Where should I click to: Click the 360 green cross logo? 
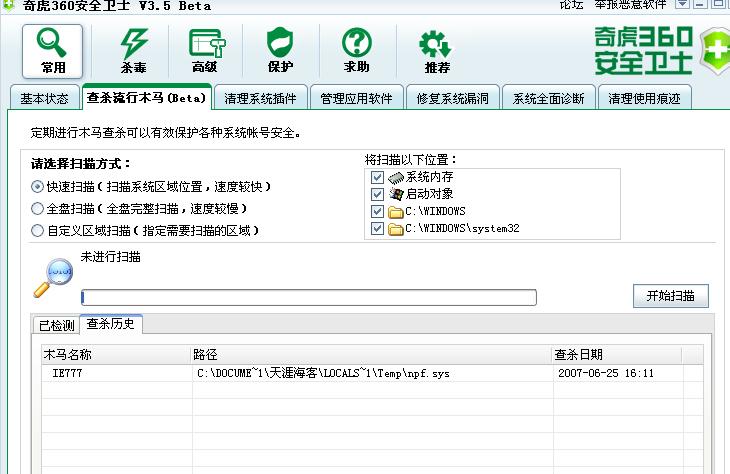(x=714, y=48)
